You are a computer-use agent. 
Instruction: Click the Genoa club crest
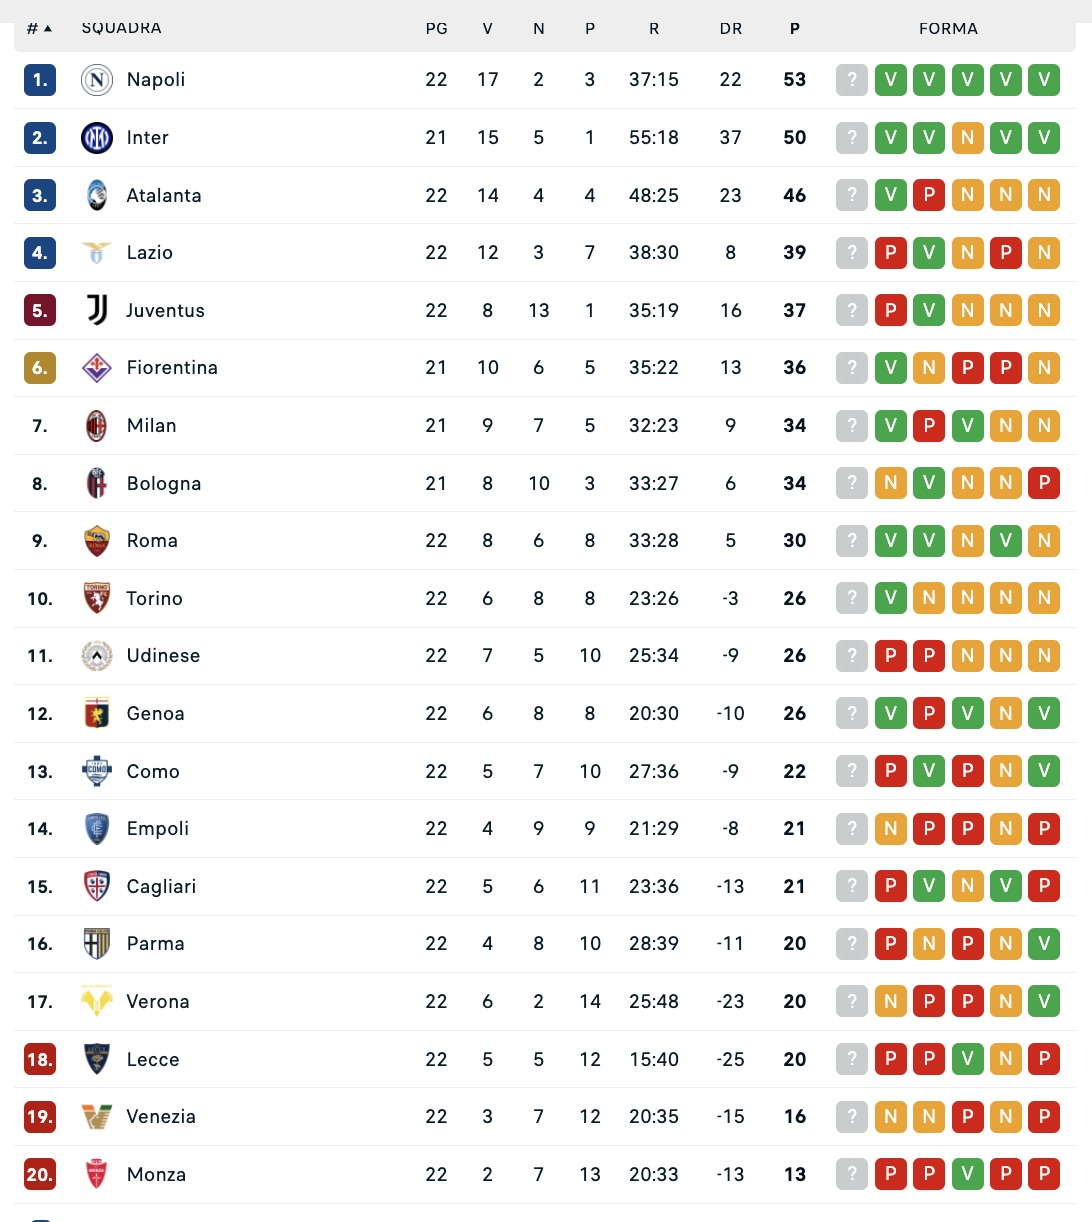[x=97, y=714]
